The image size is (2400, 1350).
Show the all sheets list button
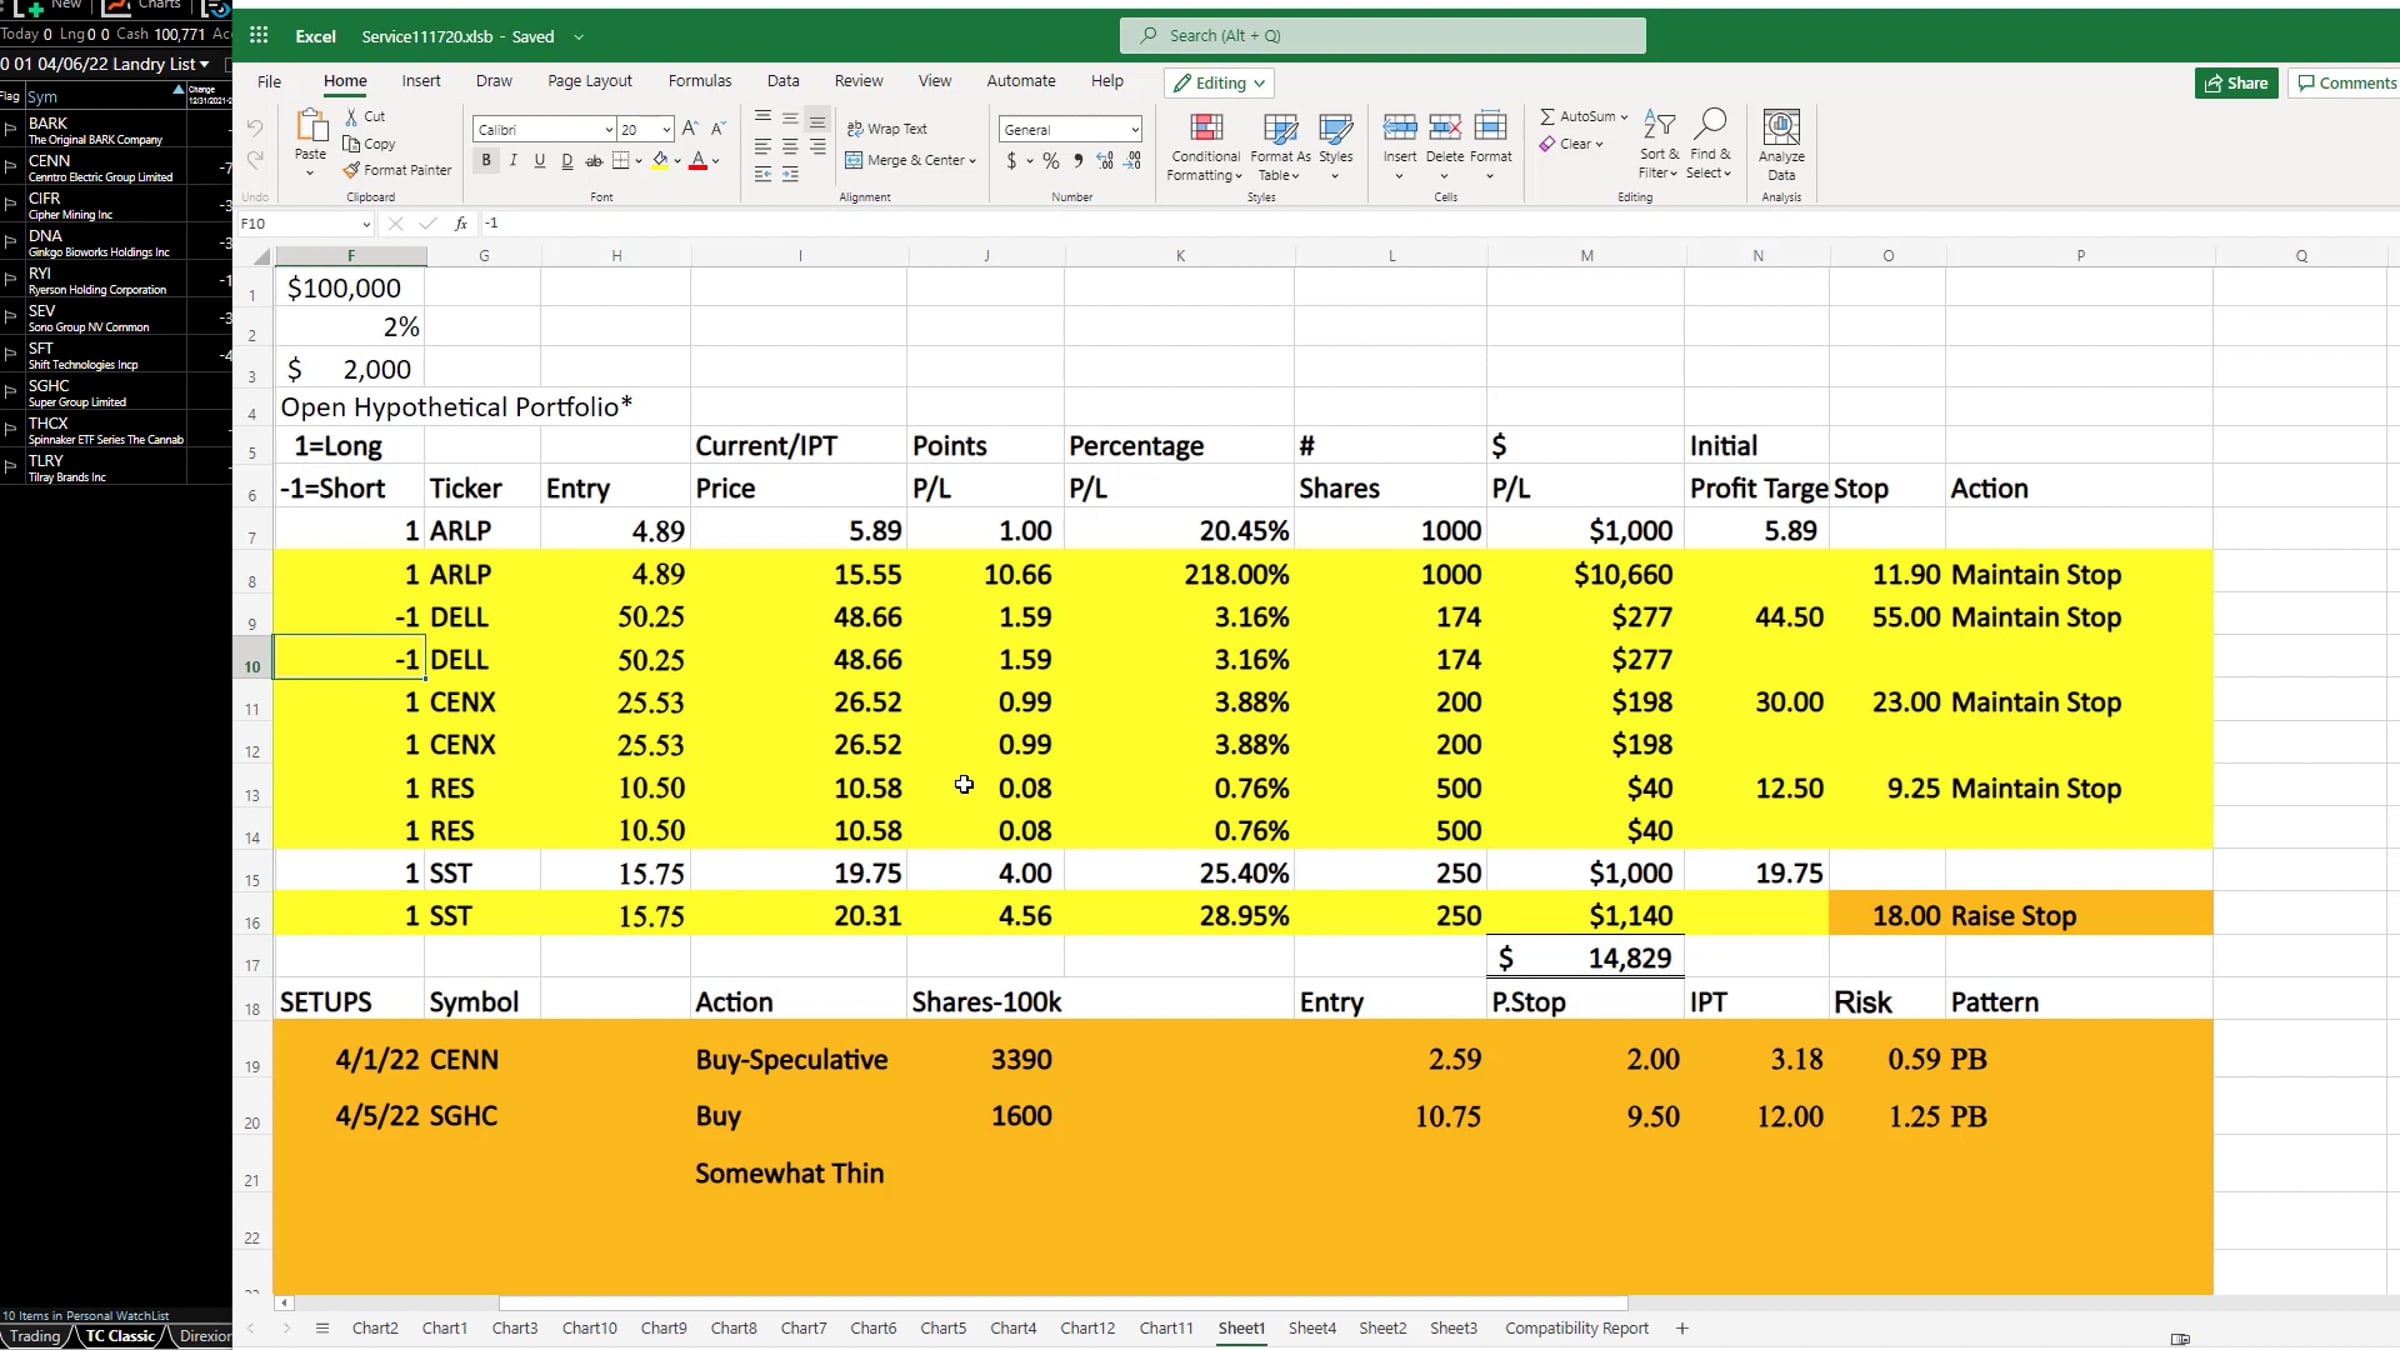click(322, 1328)
